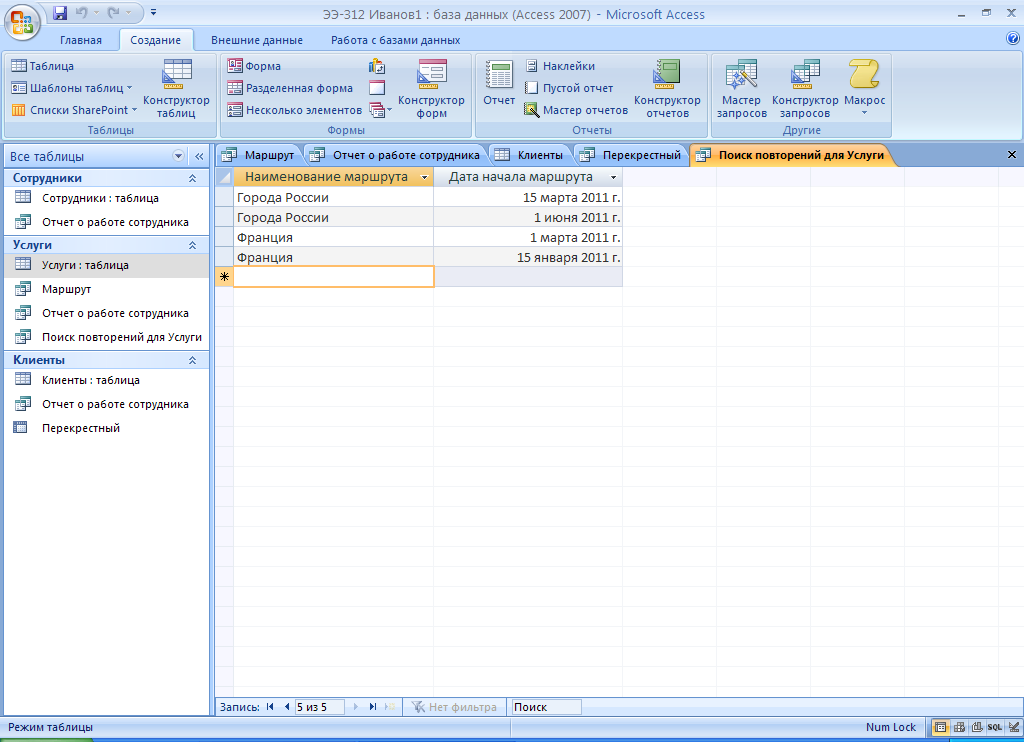The height and width of the screenshot is (742, 1024).
Task: Create a Пустой отчет
Action: point(569,88)
